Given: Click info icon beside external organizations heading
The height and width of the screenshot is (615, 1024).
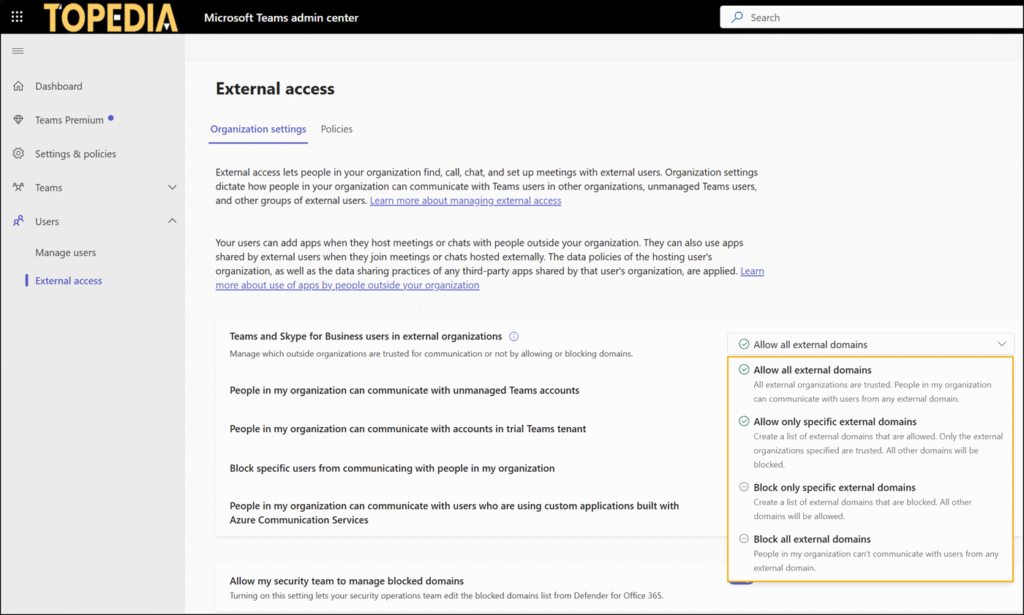Looking at the screenshot, I should click(514, 337).
